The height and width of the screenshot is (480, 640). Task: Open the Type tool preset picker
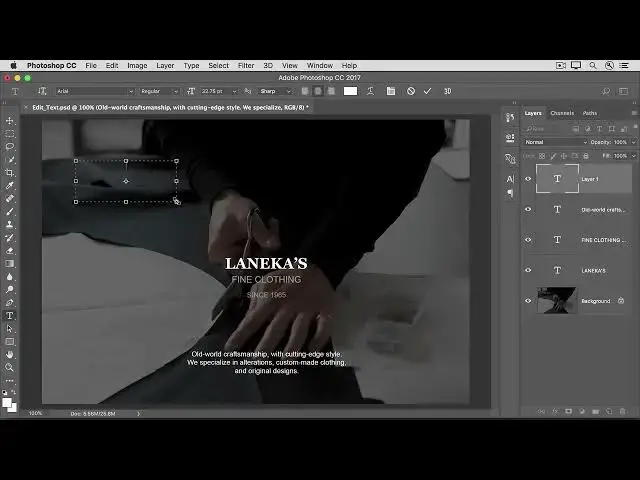(15, 91)
